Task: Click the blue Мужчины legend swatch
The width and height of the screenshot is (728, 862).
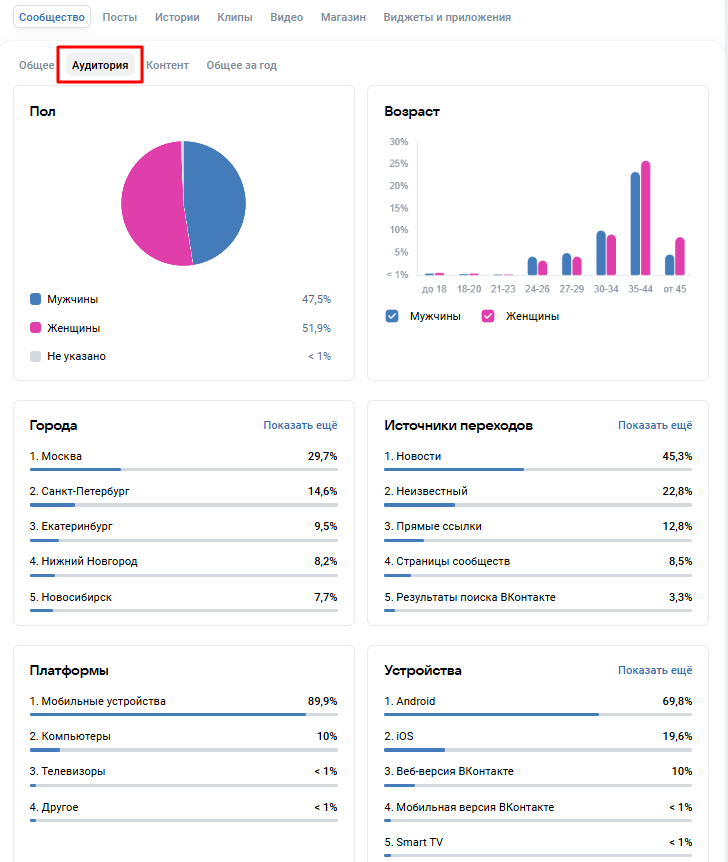Action: [36, 299]
